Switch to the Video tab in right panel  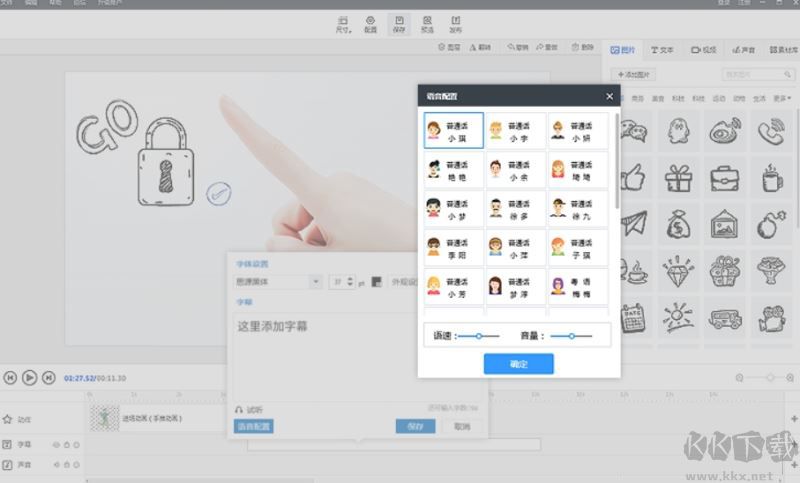point(704,50)
